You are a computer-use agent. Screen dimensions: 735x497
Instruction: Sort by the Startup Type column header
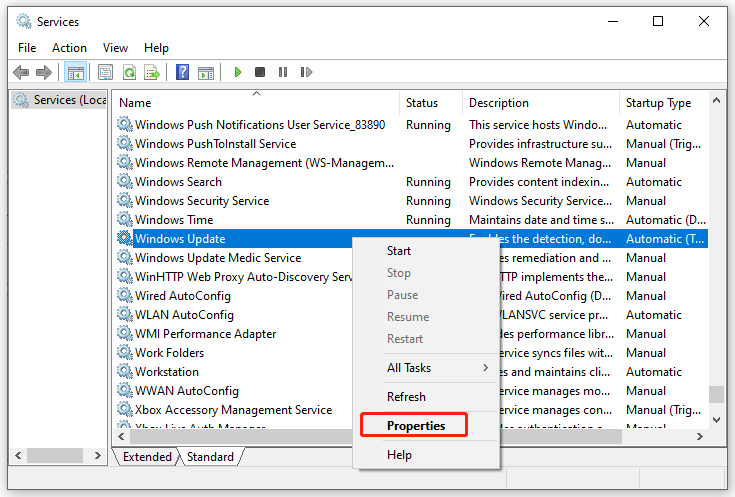pos(663,103)
